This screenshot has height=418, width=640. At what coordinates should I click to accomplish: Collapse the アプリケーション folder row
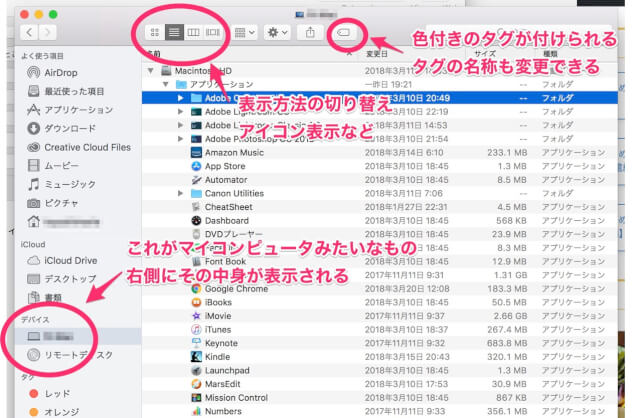(166, 84)
